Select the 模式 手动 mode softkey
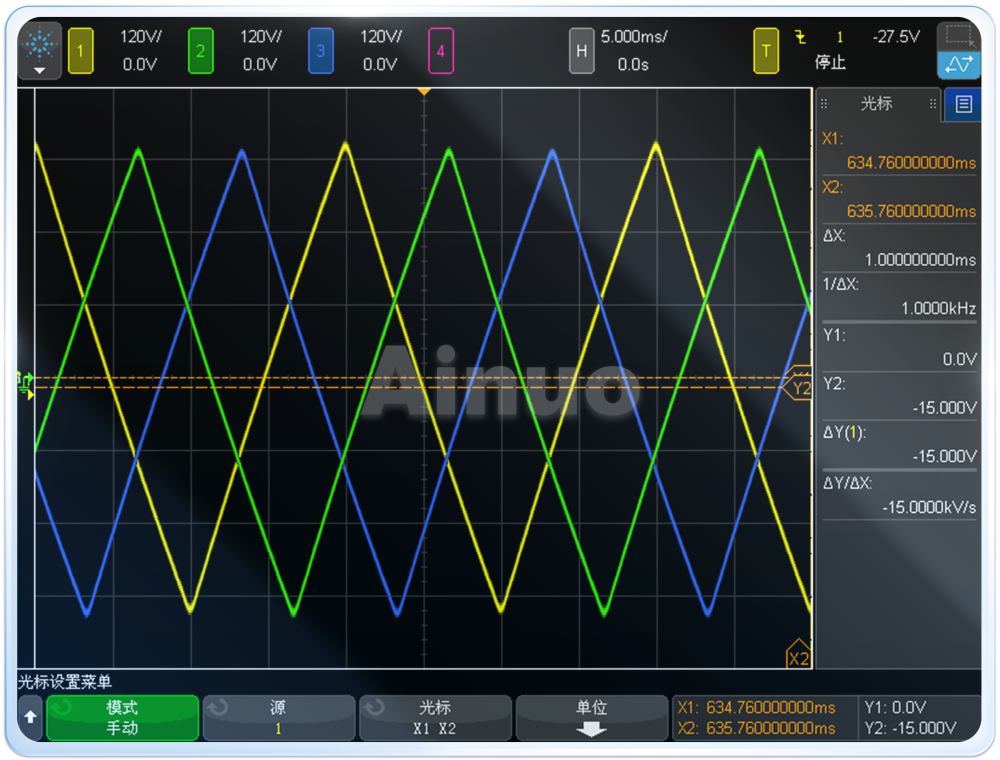 [122, 717]
